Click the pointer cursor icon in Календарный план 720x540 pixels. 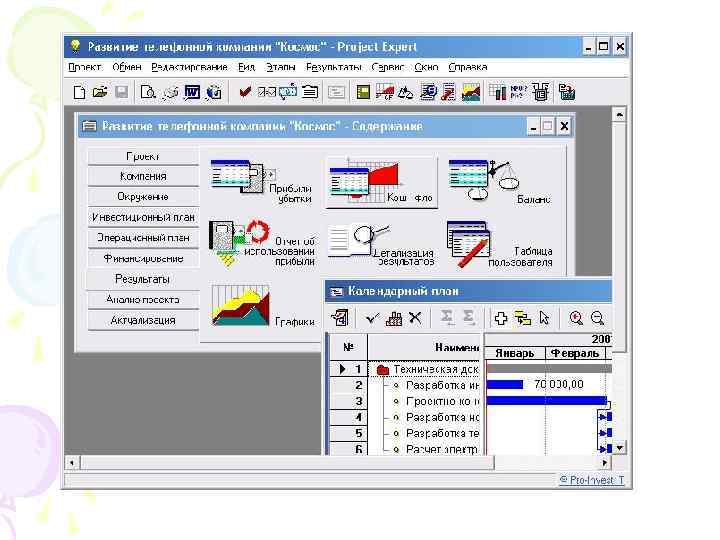tap(544, 318)
